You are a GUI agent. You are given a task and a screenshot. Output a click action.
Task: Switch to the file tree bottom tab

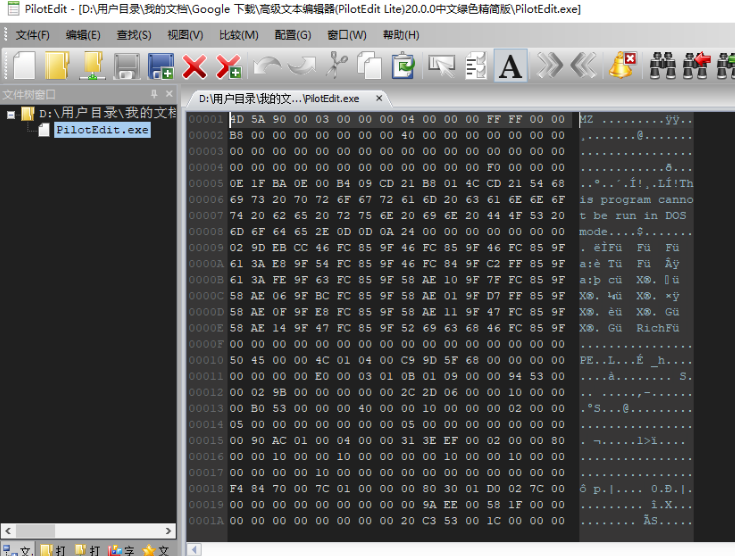[x=18, y=550]
